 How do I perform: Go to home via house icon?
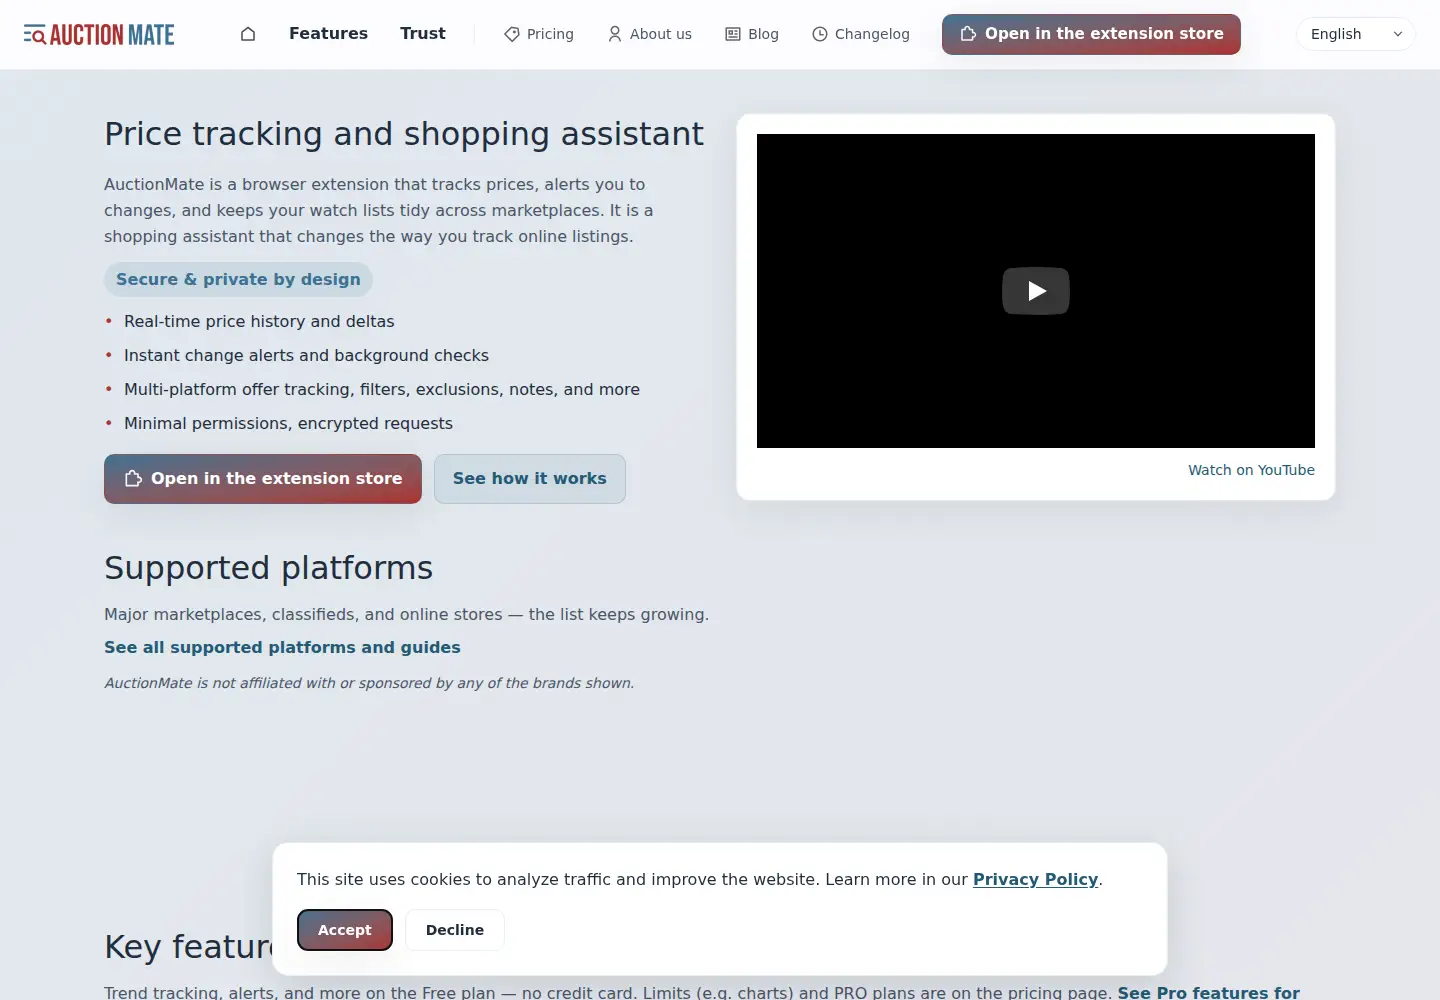click(248, 34)
